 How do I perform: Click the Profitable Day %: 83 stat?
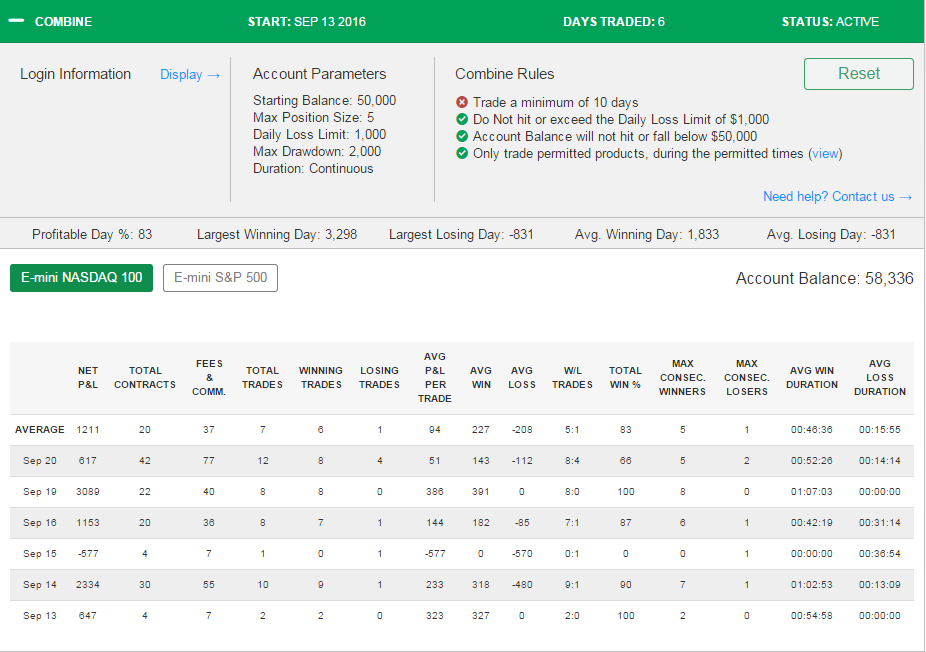click(92, 234)
